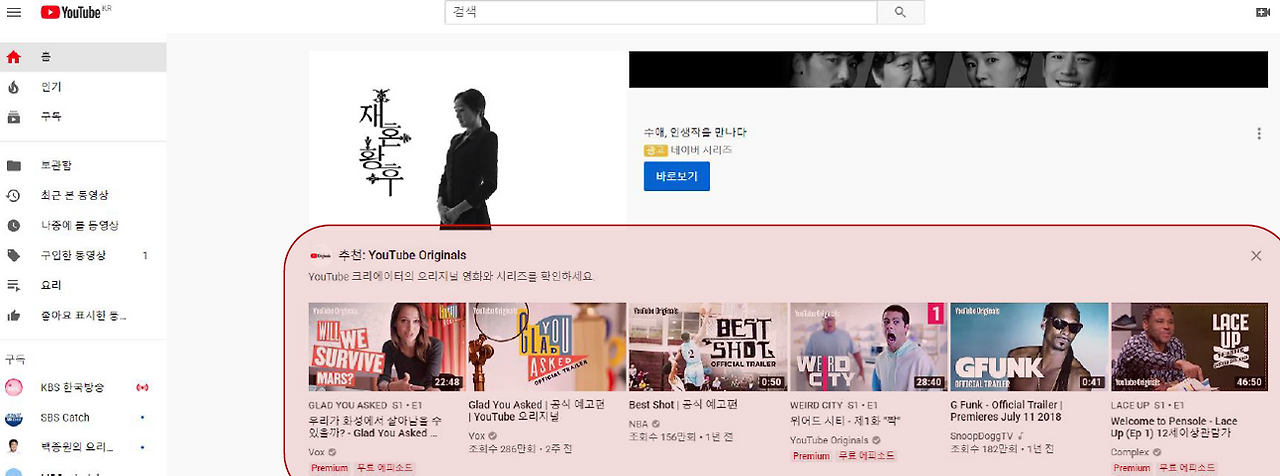
Task: Open the 요리 playlist entry
Action: pos(83,285)
